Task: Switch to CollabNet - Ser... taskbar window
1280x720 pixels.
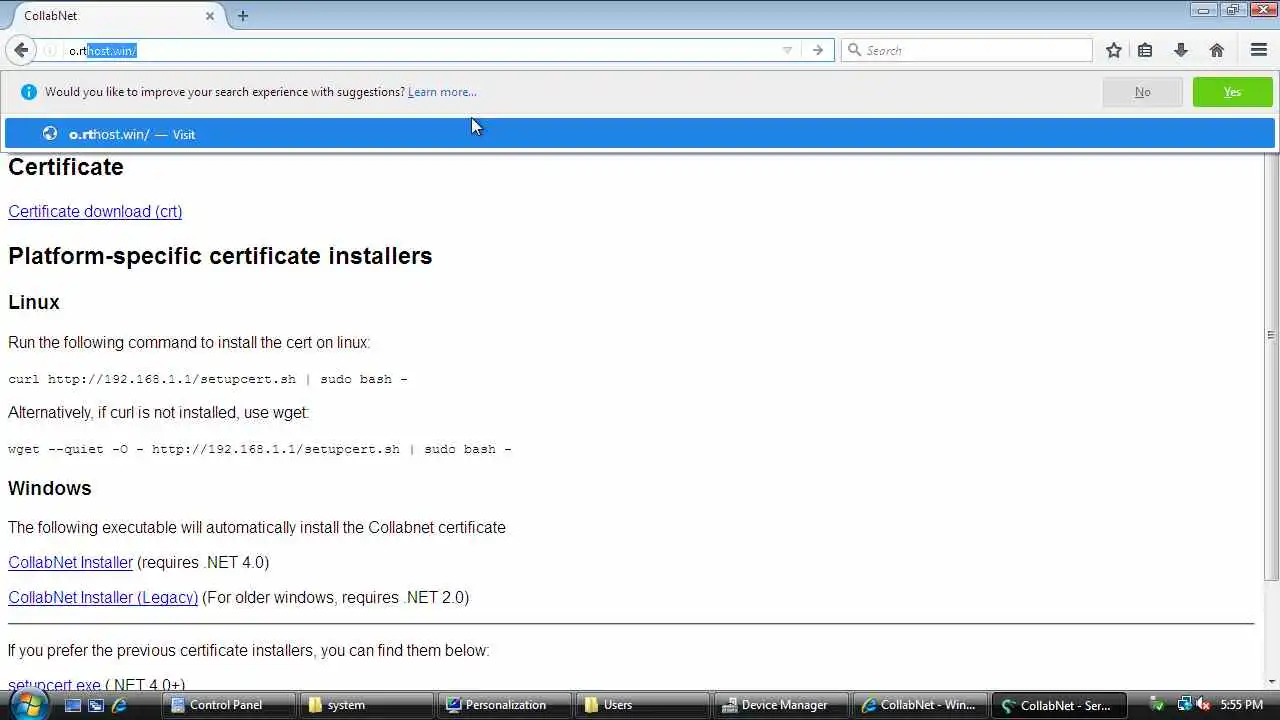Action: pyautogui.click(x=1058, y=705)
